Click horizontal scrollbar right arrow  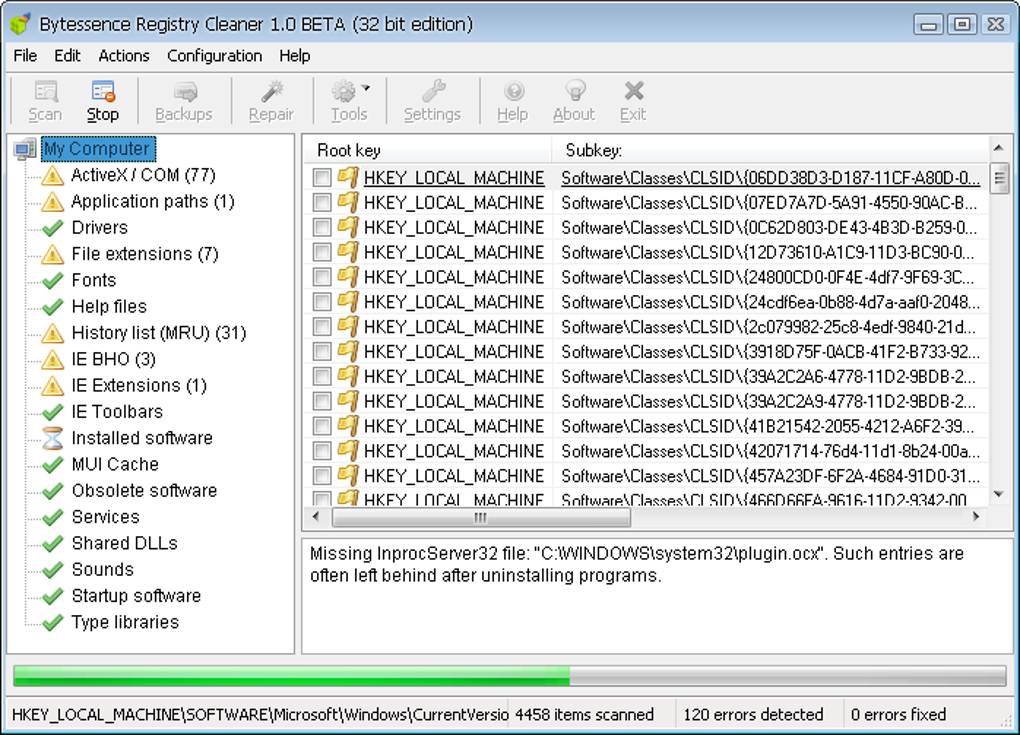click(x=976, y=517)
